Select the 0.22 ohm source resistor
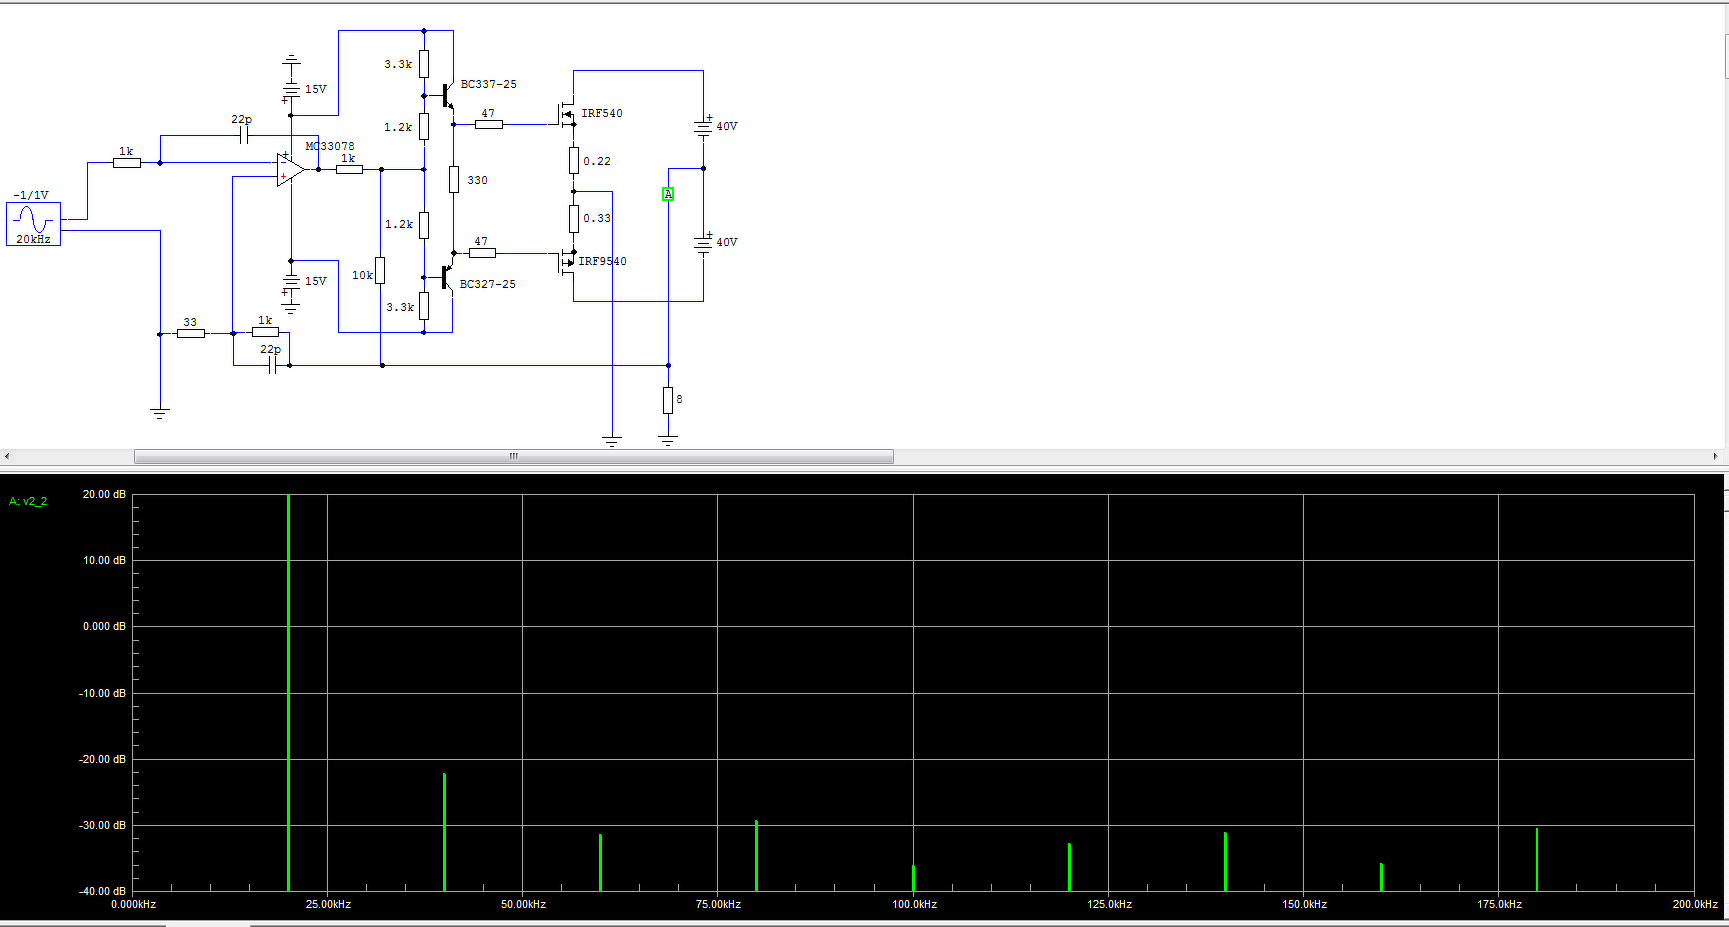 pos(574,160)
